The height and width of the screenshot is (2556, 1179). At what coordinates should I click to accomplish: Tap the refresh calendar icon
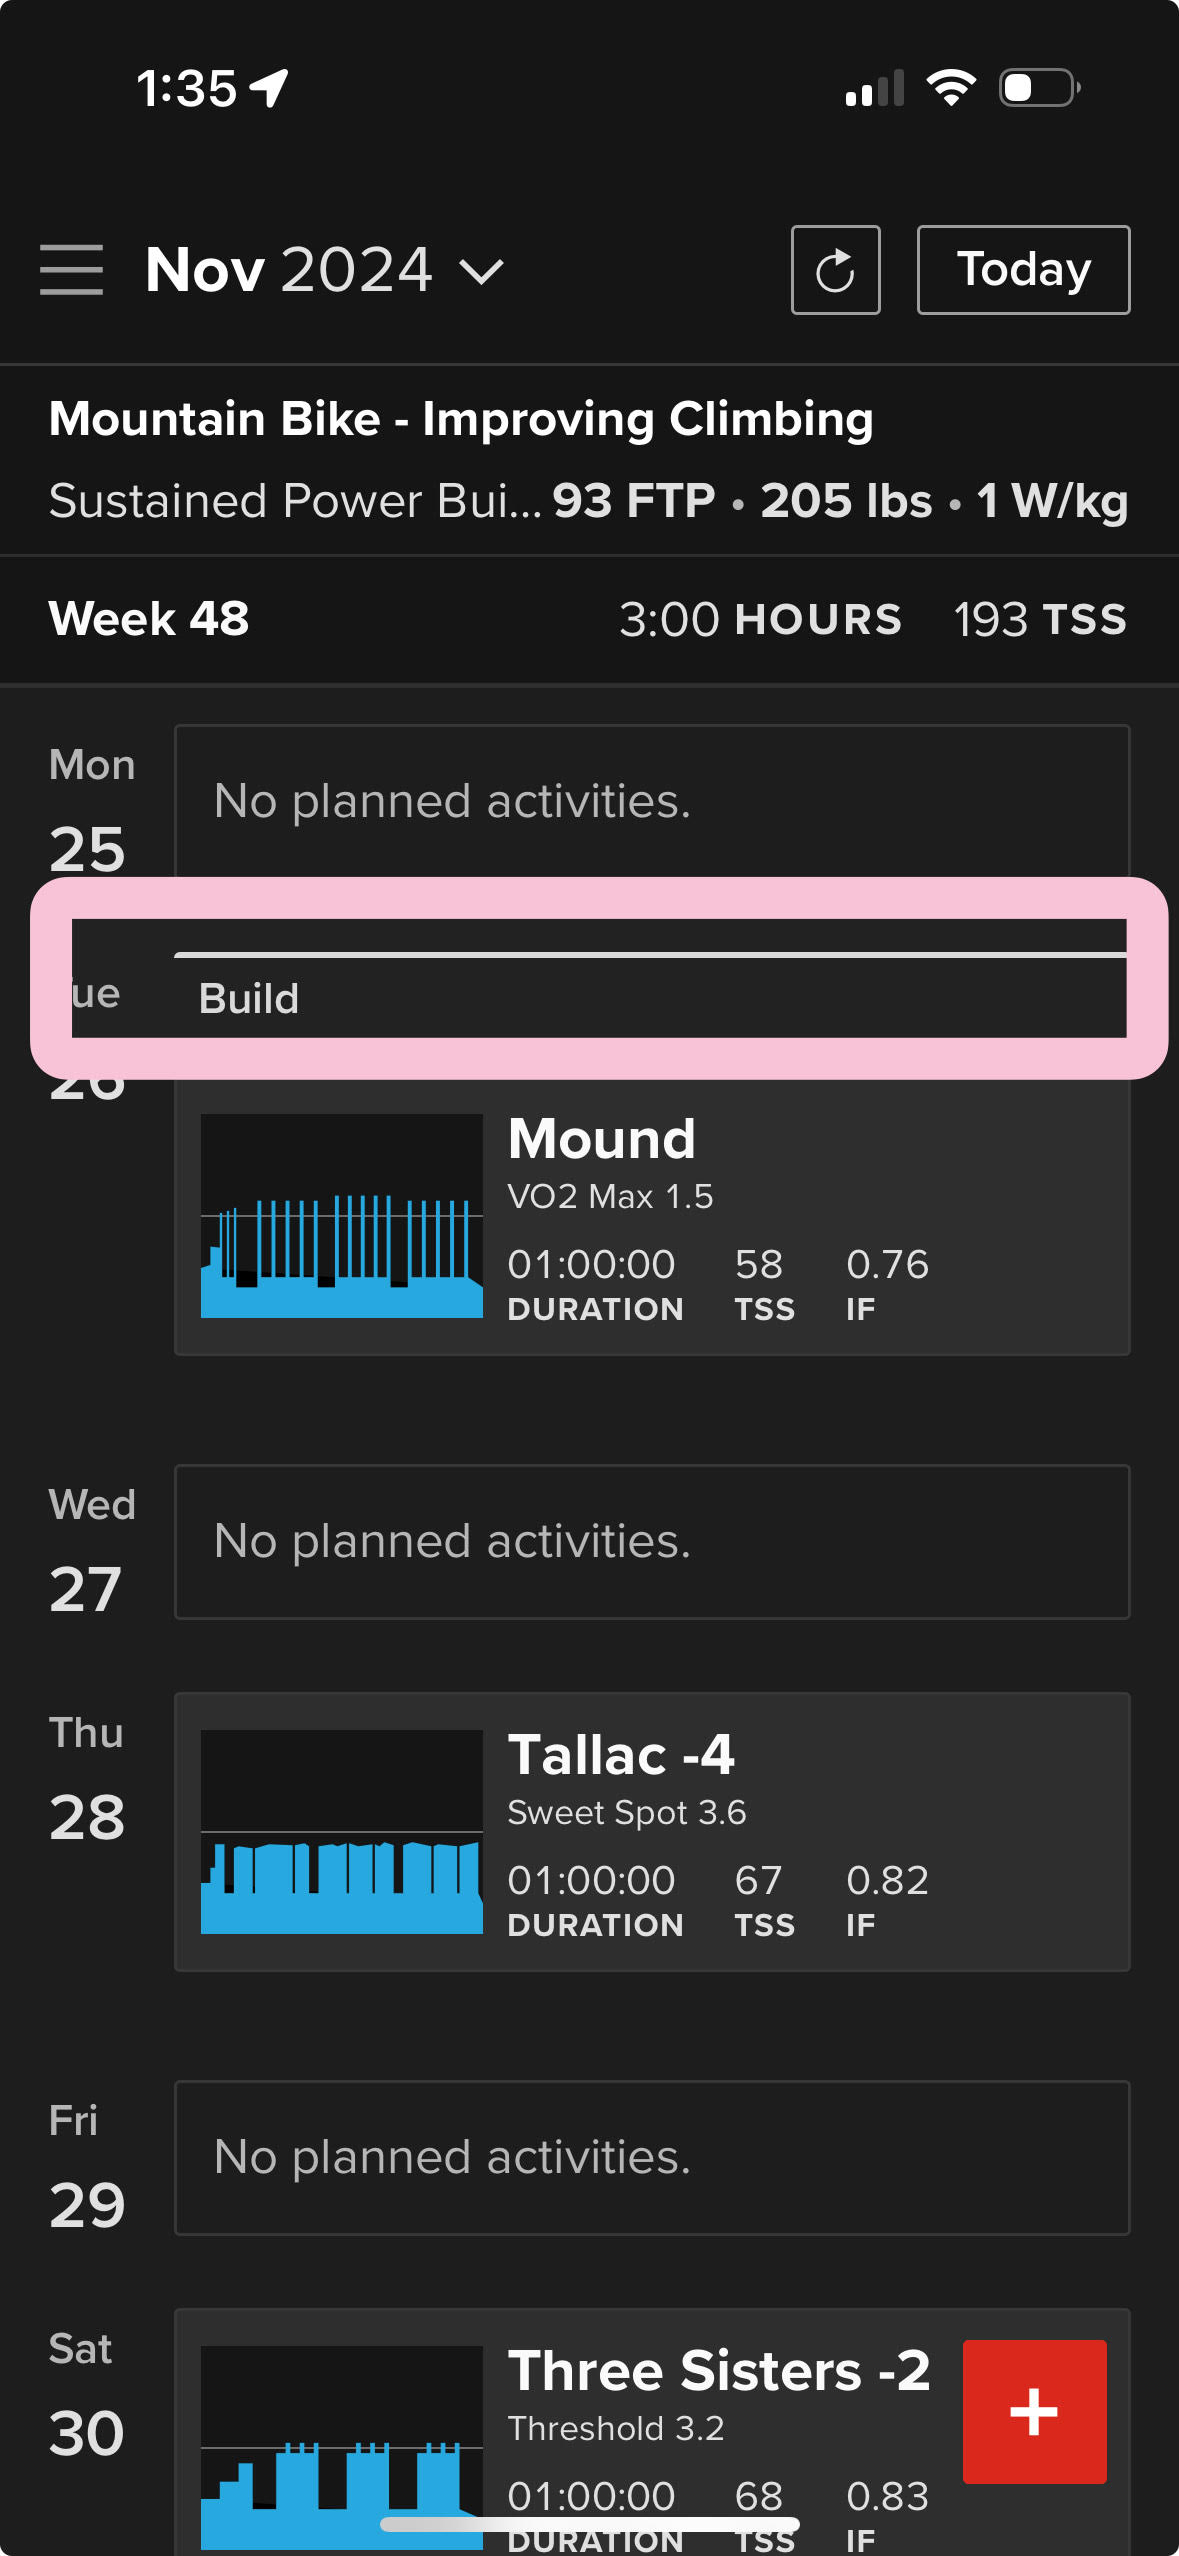[835, 270]
